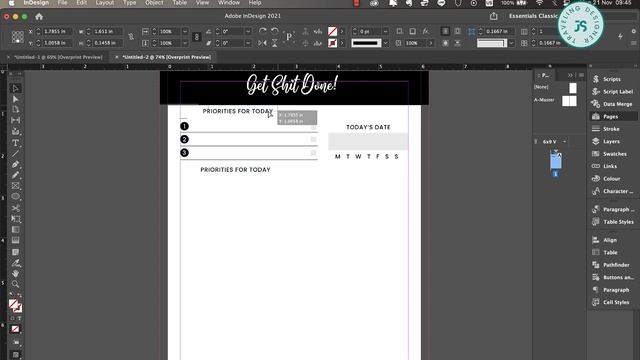Switch to the Untitled-2 document tab
This screenshot has width=640, height=360.
(167, 57)
